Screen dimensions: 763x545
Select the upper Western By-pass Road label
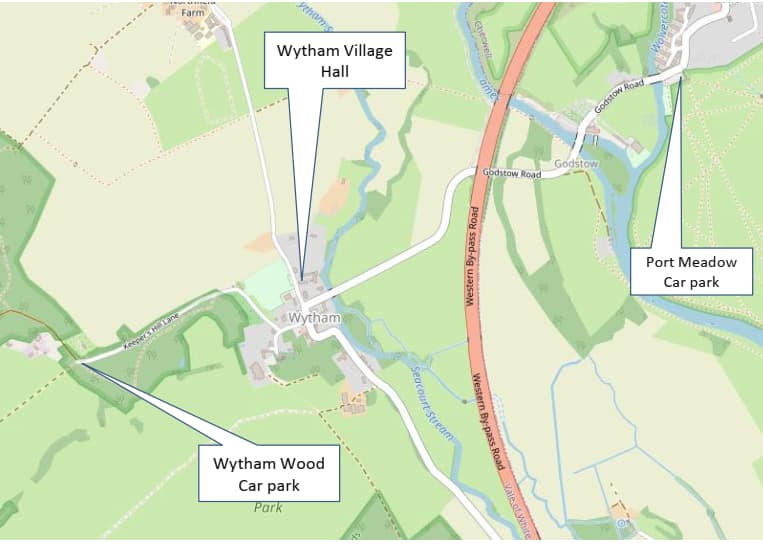click(x=472, y=256)
